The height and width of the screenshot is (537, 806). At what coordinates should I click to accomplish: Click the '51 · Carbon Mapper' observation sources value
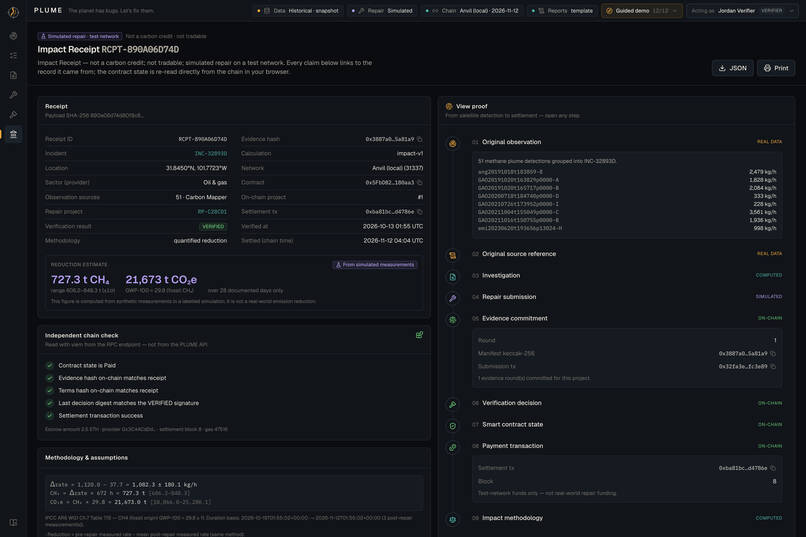point(201,197)
